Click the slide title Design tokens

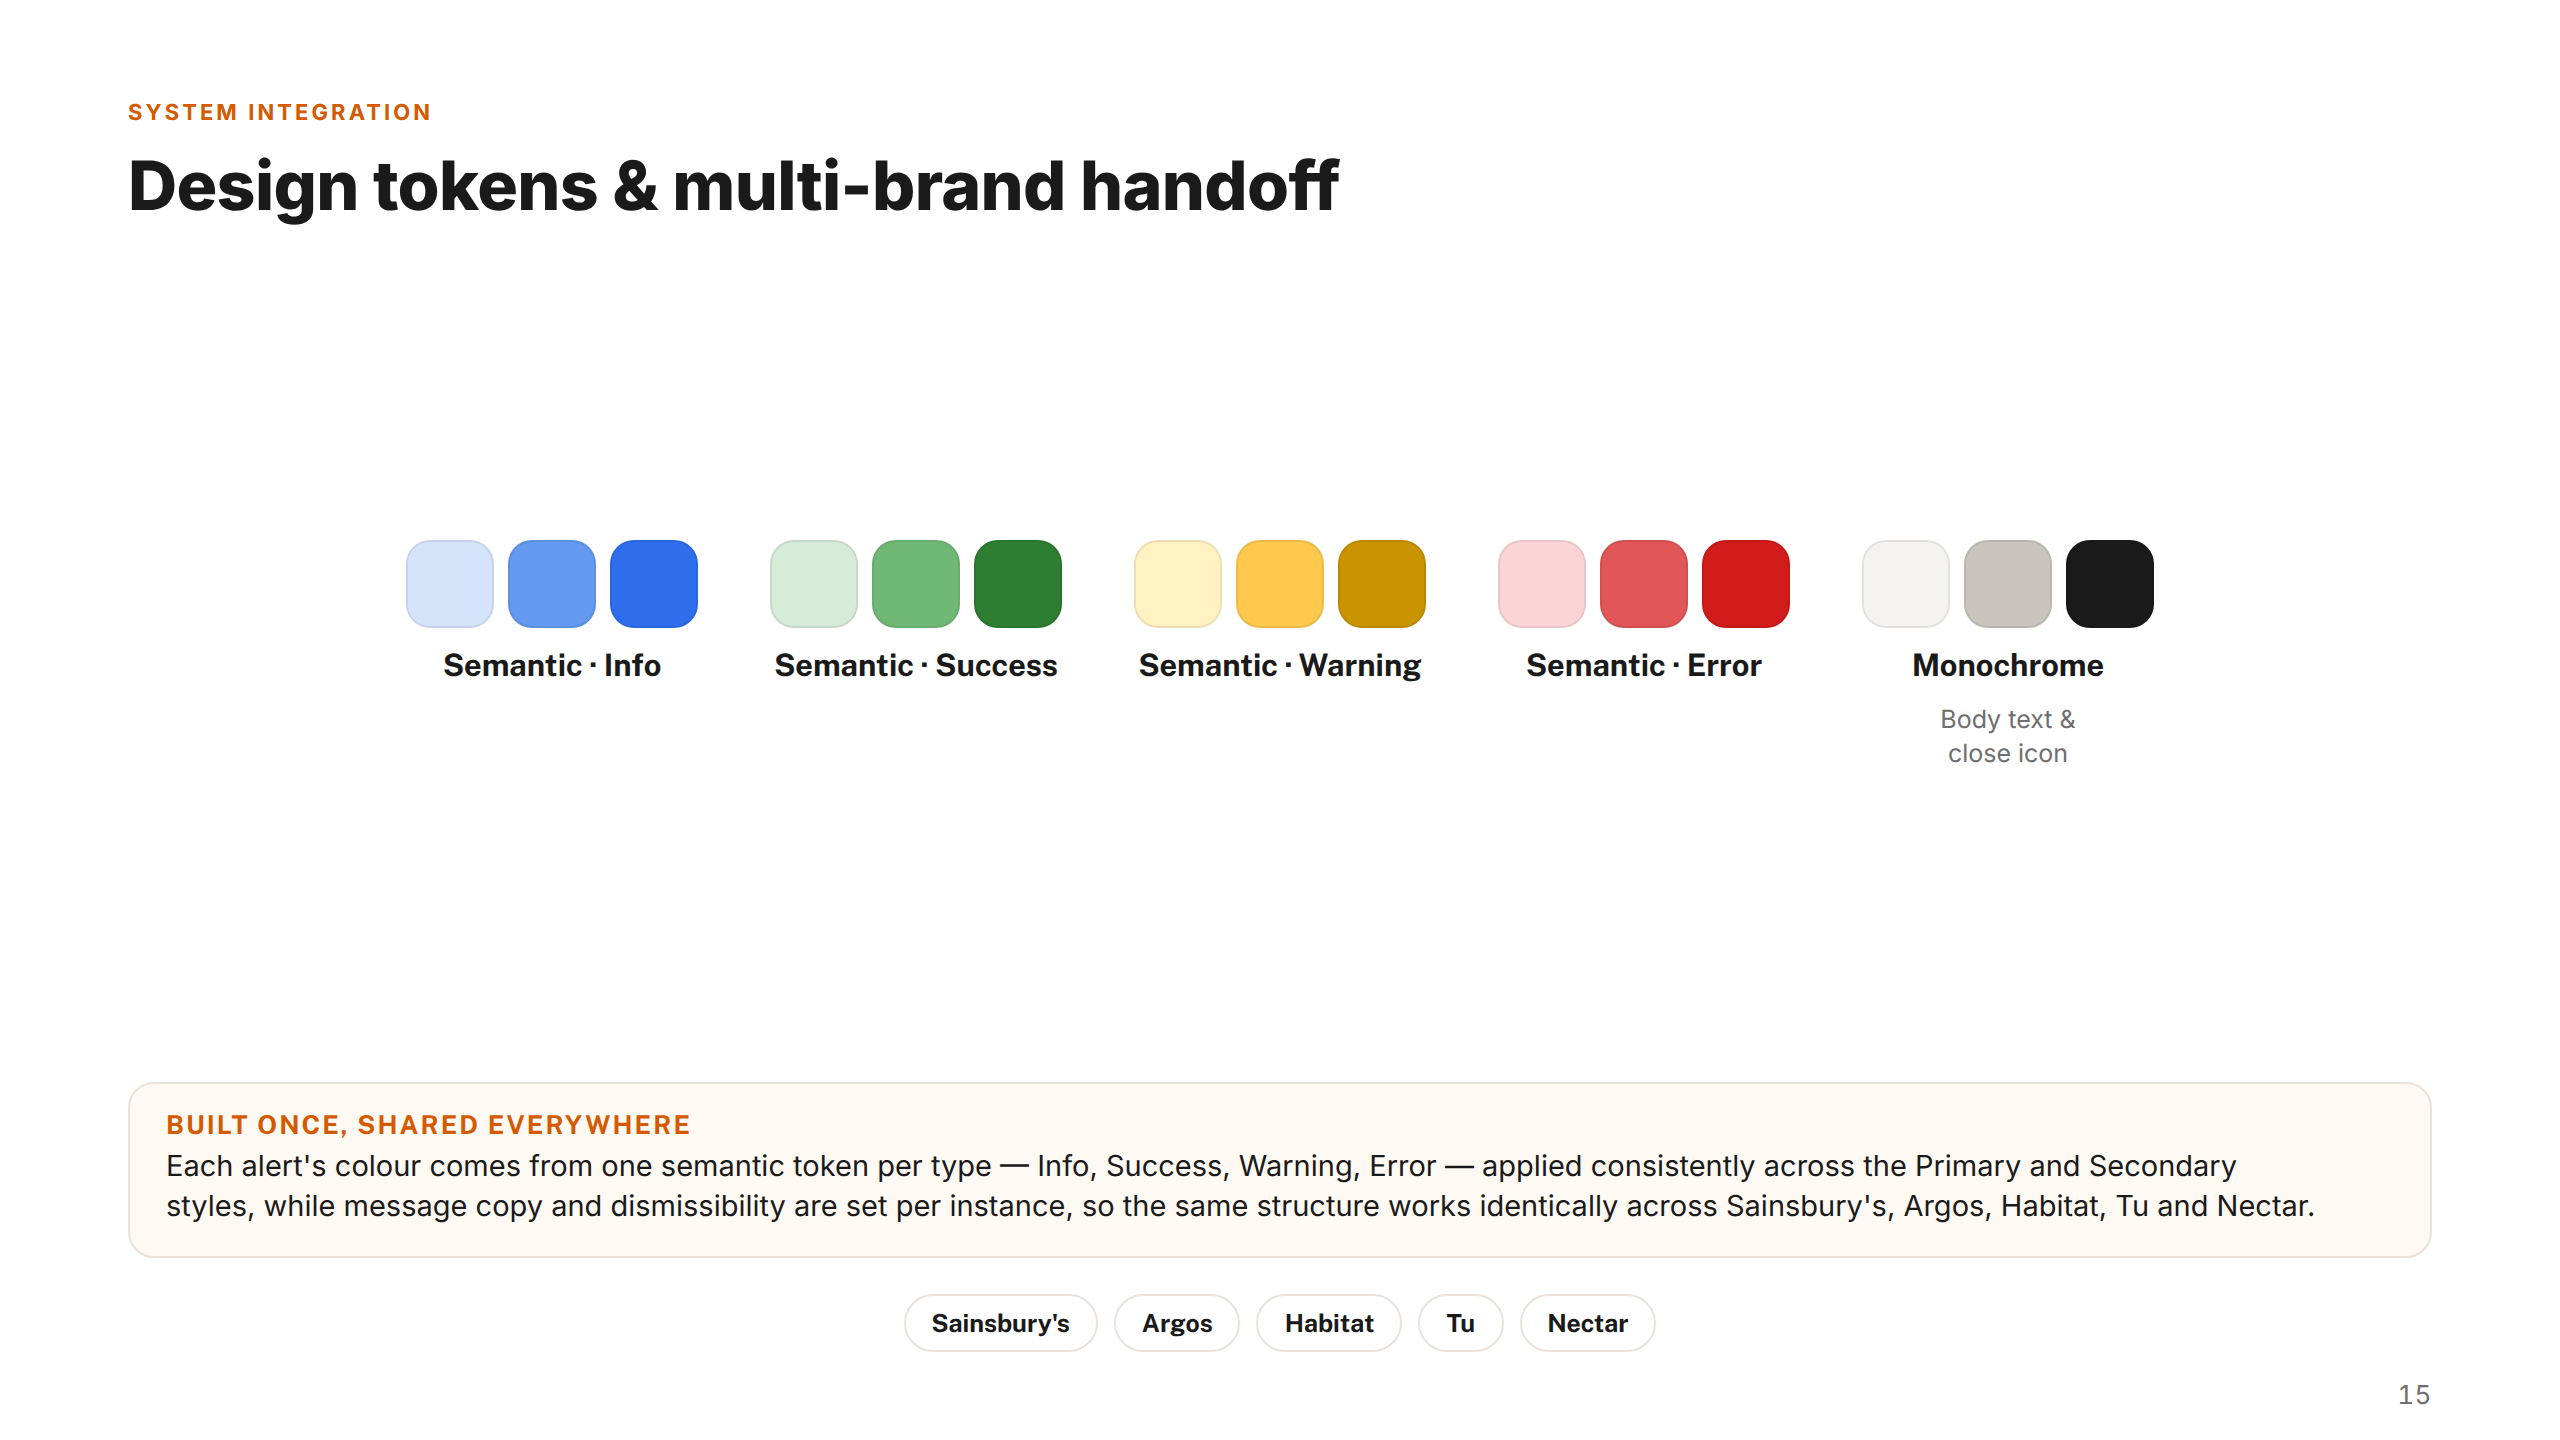click(733, 187)
